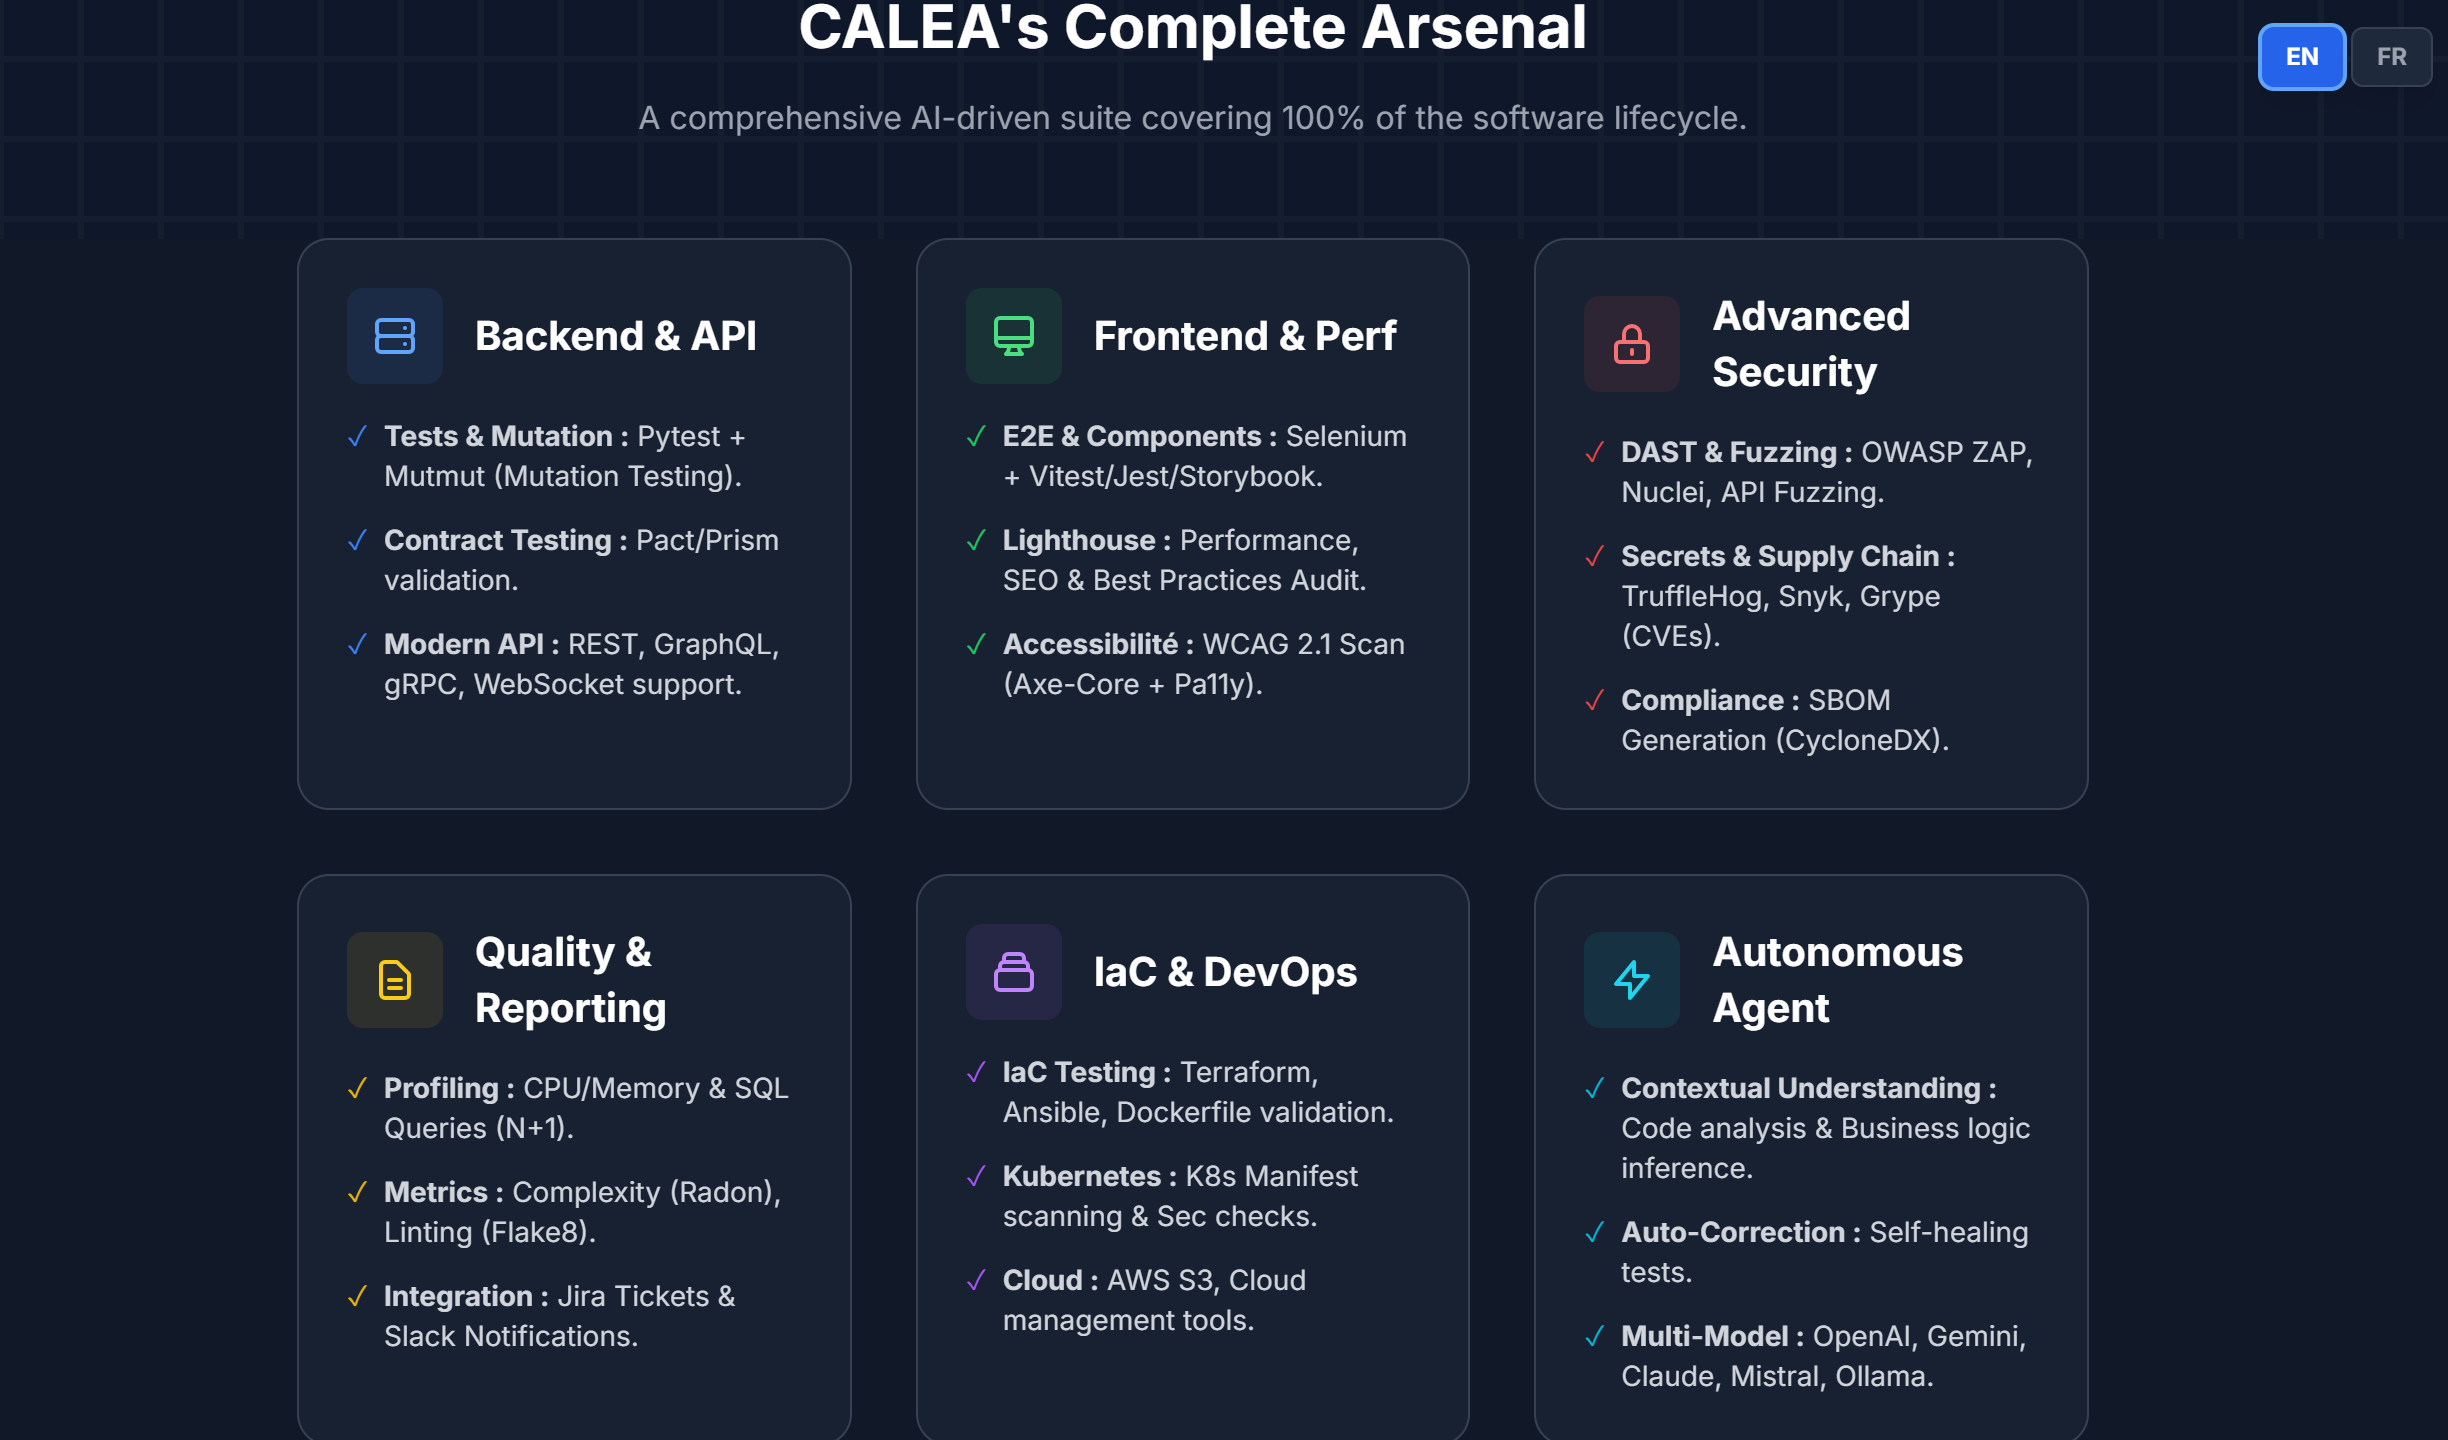Toggle the checkmark next to Multi-Model
The image size is (2448, 1440).
1594,1337
